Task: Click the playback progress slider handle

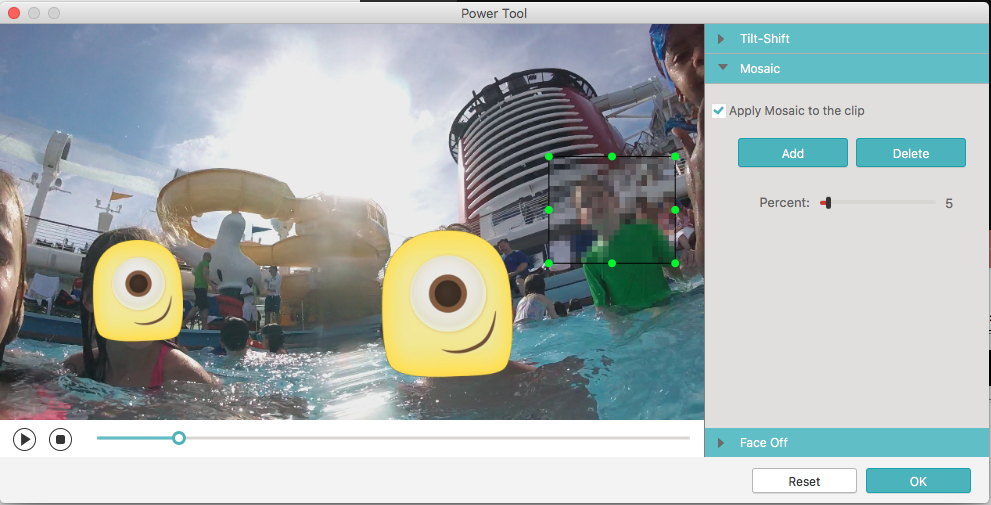Action: pos(179,438)
